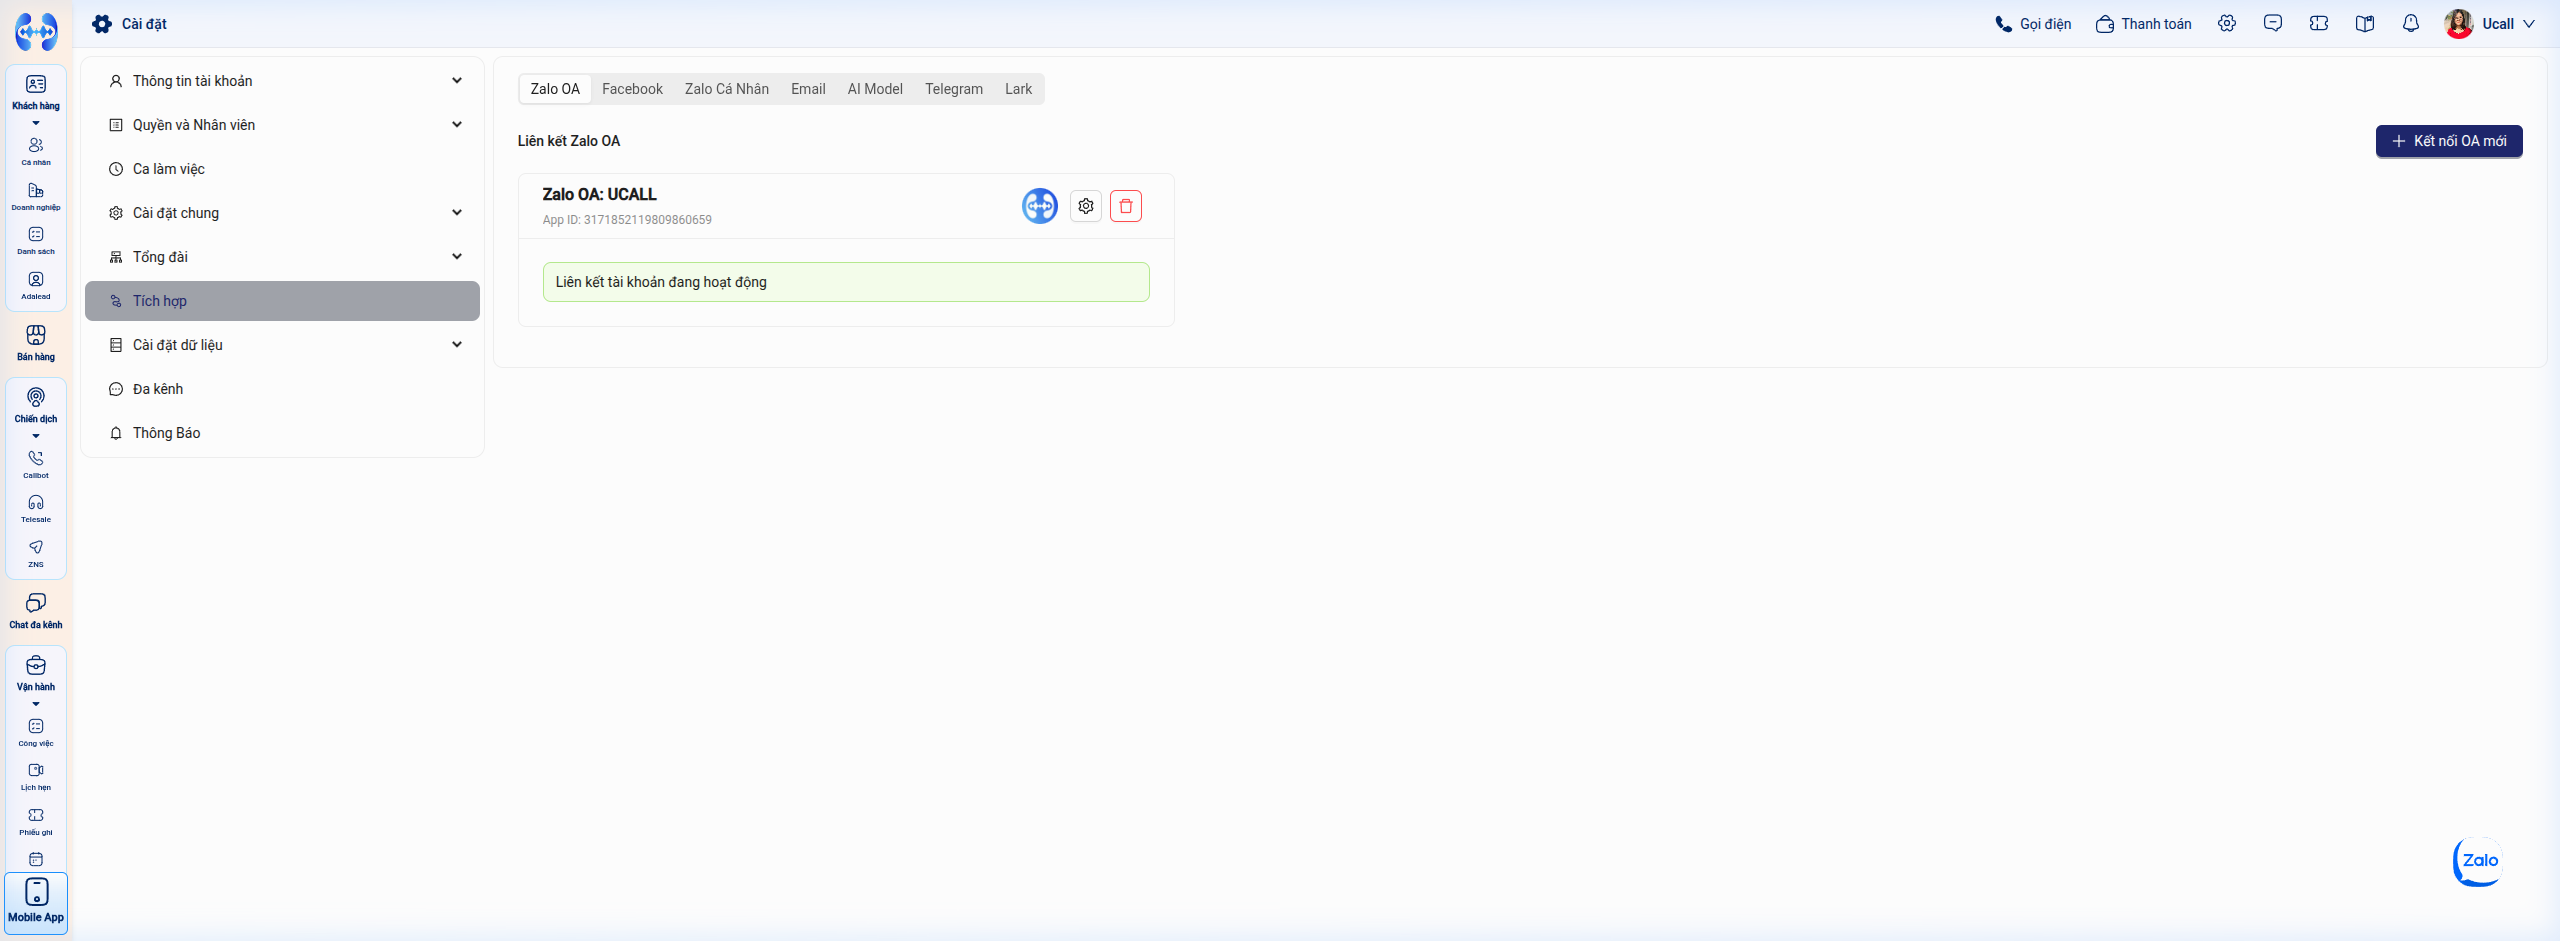This screenshot has height=941, width=2560.
Task: Click the UCall logo in the sidebar
Action: point(36,31)
